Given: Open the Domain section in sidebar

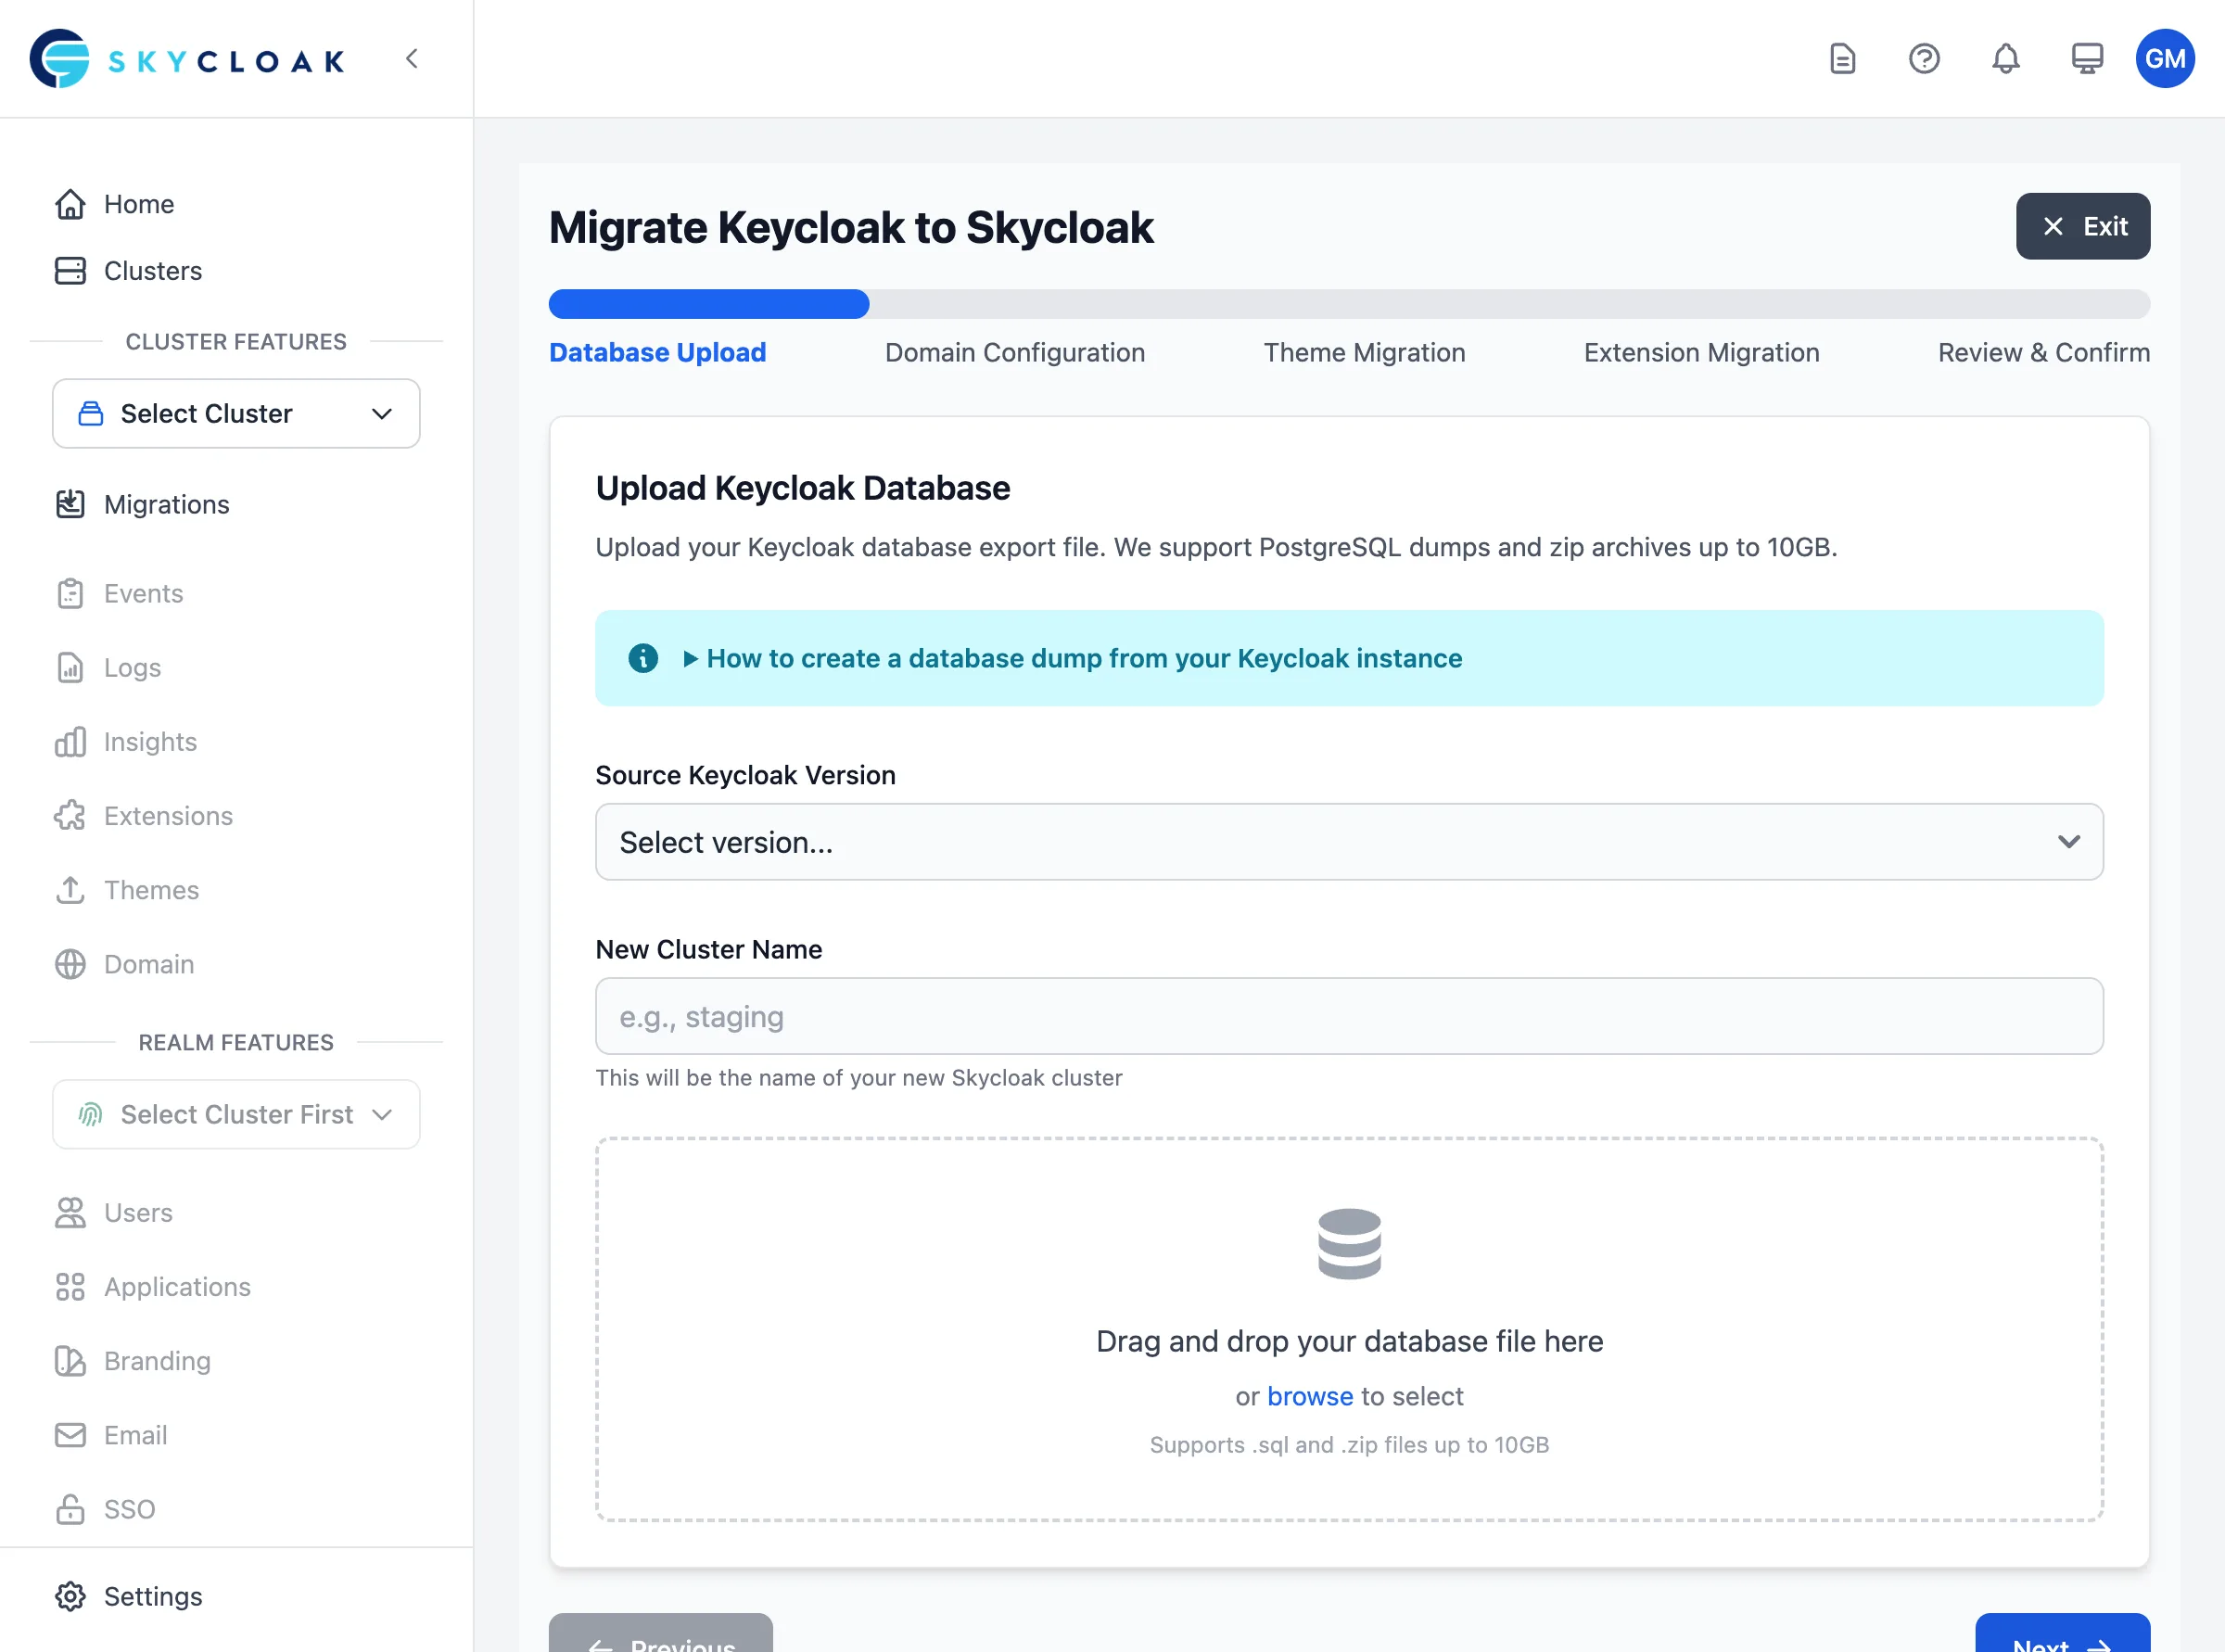Looking at the screenshot, I should click(x=148, y=964).
